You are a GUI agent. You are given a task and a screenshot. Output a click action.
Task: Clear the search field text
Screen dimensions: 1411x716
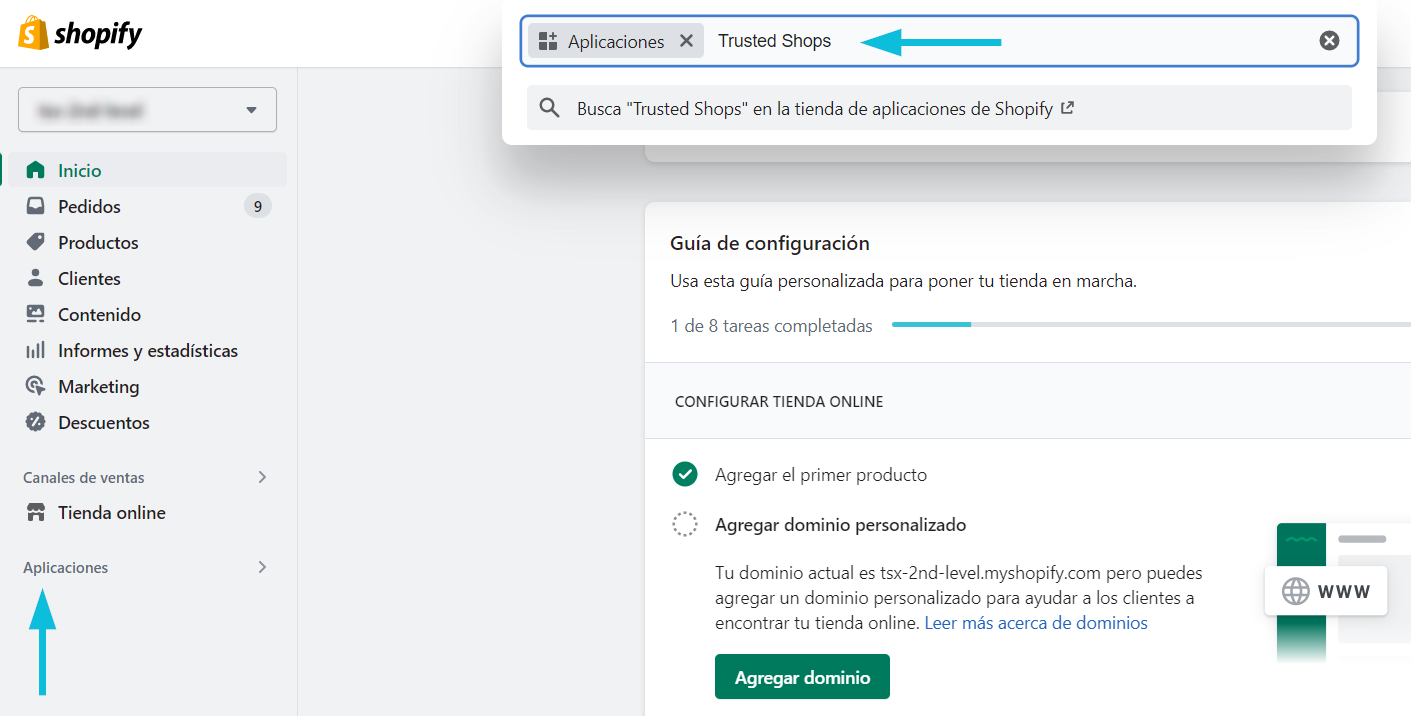coord(1329,41)
